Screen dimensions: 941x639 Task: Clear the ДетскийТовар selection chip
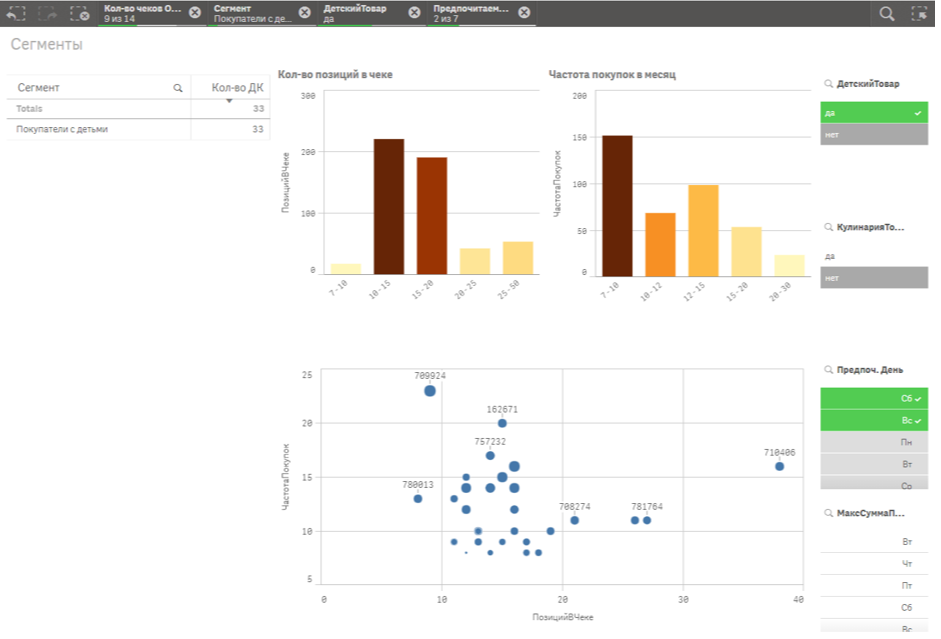(414, 13)
